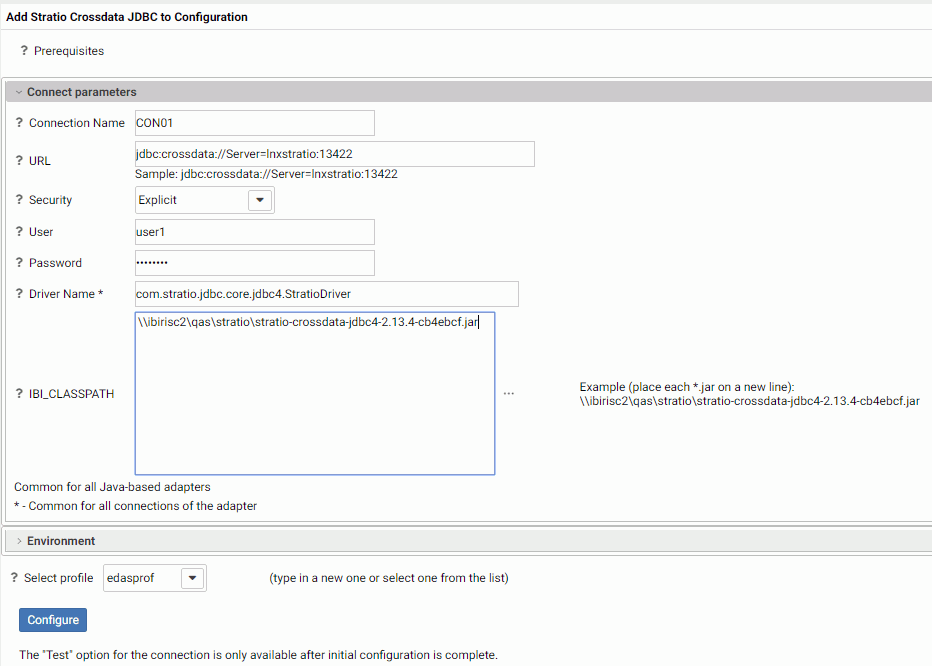Click the URL input field
Screen dimensions: 932x666
[335, 154]
